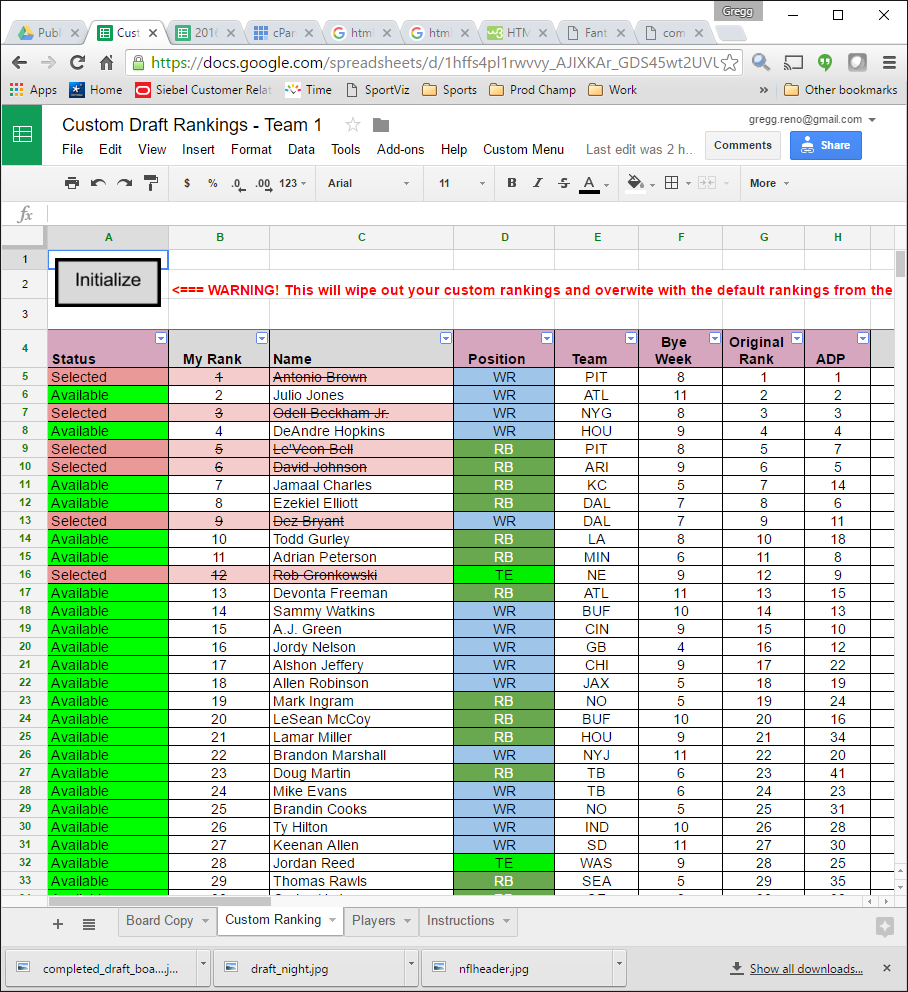This screenshot has width=908, height=992.
Task: Add a new sheet
Action: pyautogui.click(x=58, y=924)
